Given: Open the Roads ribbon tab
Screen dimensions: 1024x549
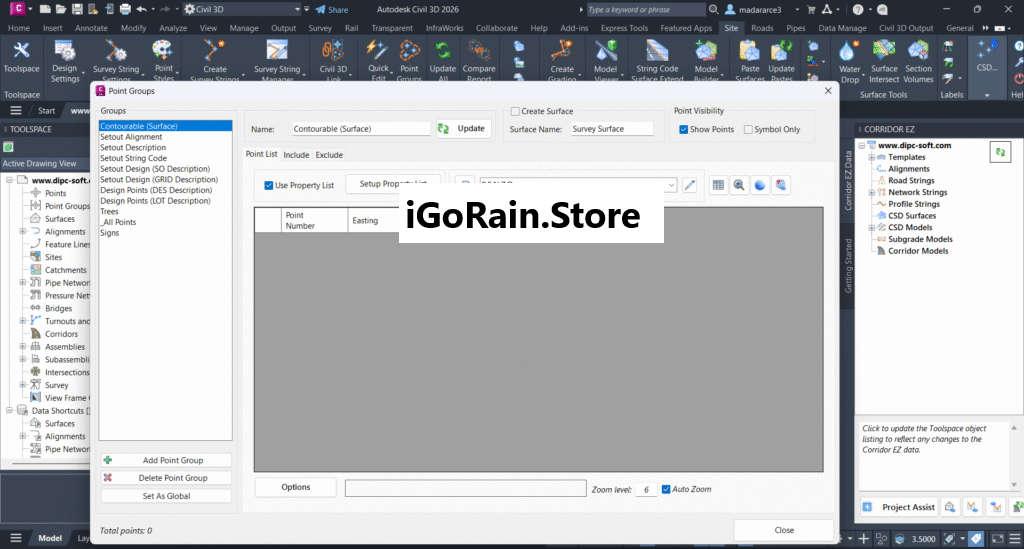Looking at the screenshot, I should 762,28.
